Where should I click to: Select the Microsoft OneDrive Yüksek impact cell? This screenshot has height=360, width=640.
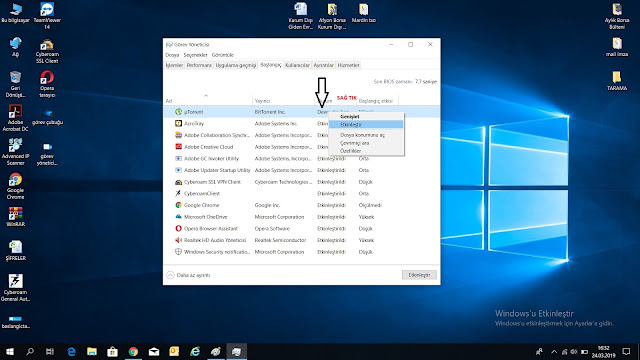click(x=366, y=217)
